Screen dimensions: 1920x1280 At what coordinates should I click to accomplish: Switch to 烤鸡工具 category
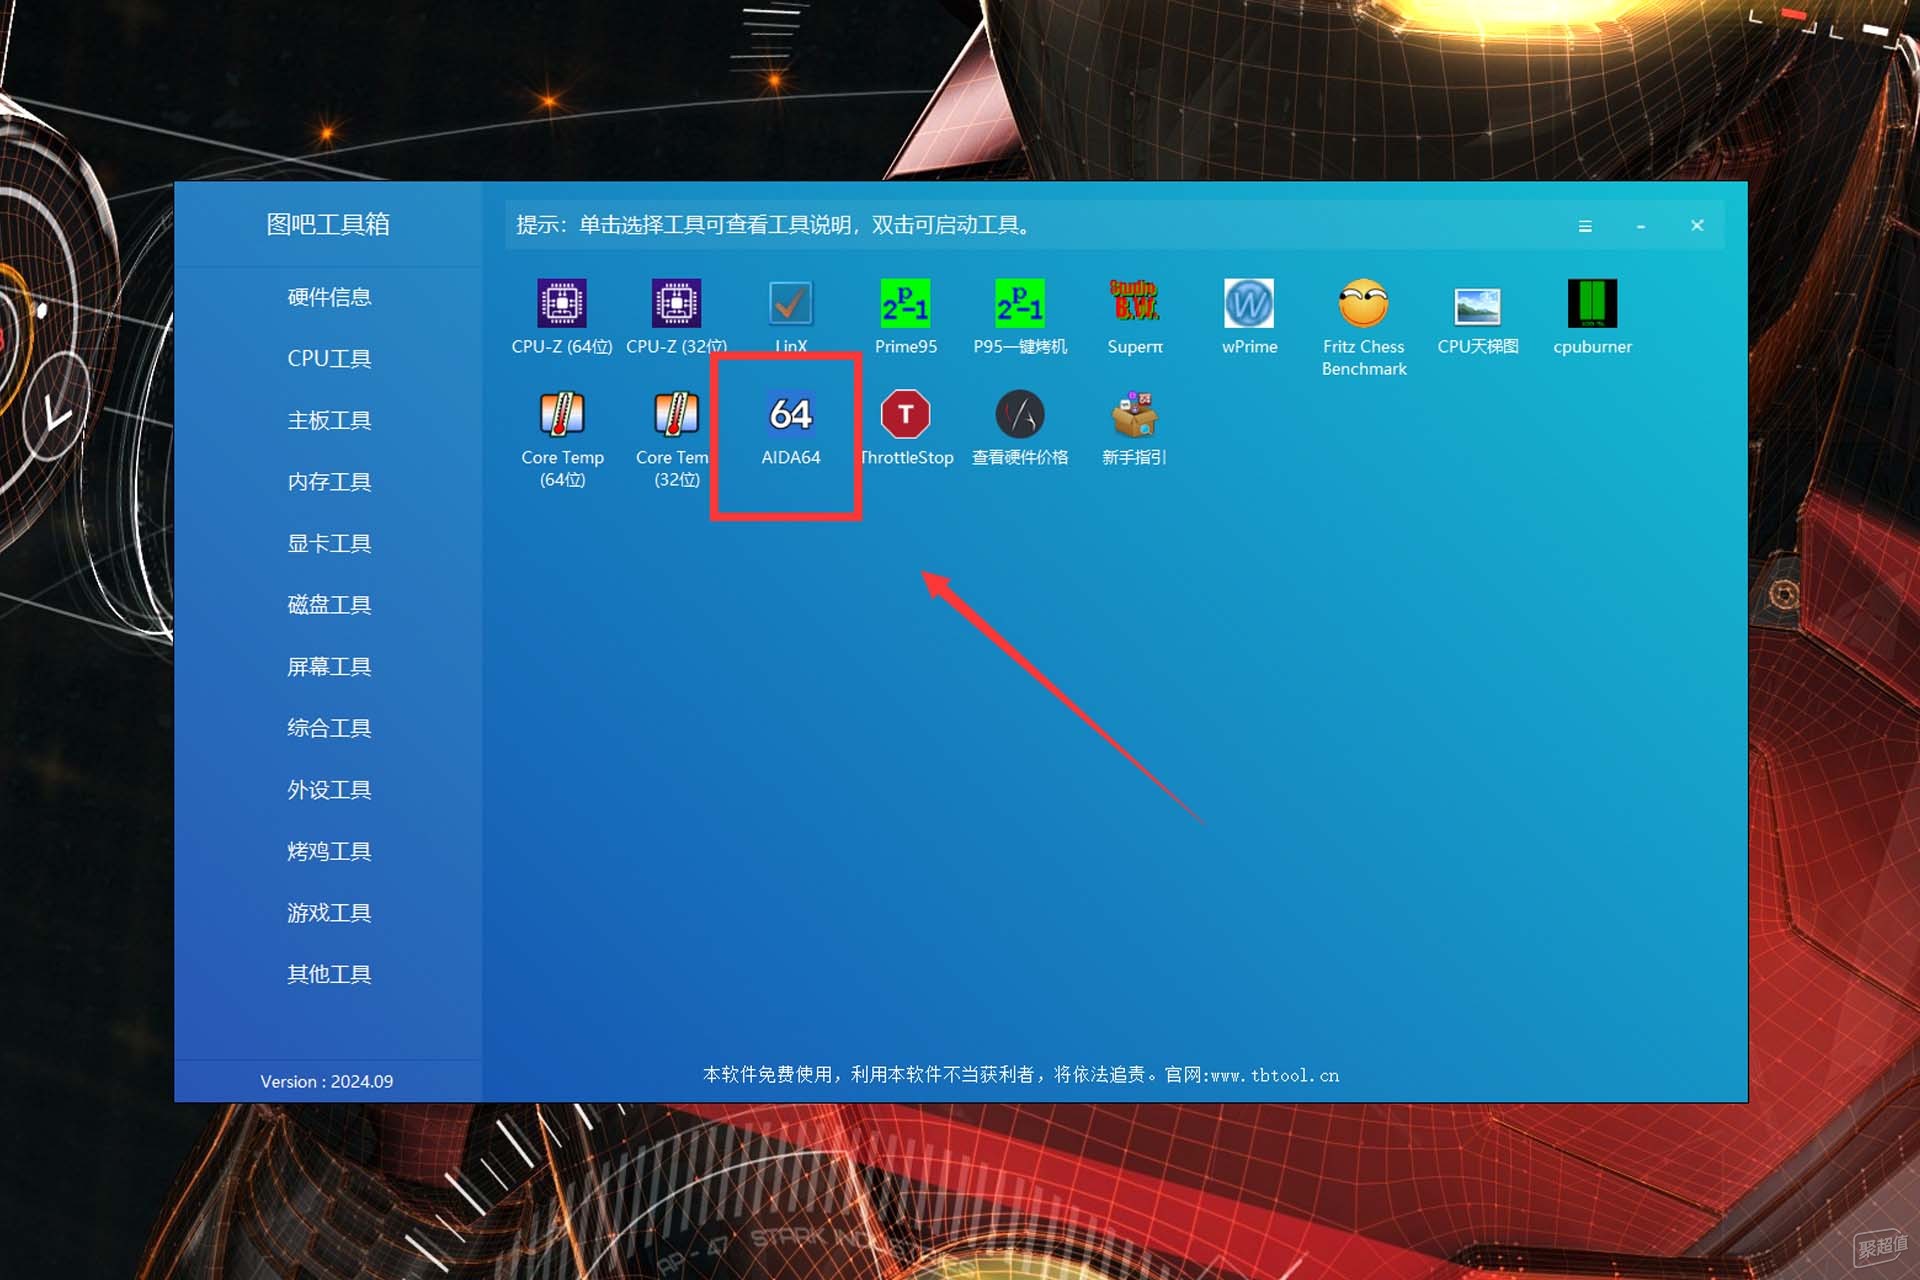tap(329, 850)
